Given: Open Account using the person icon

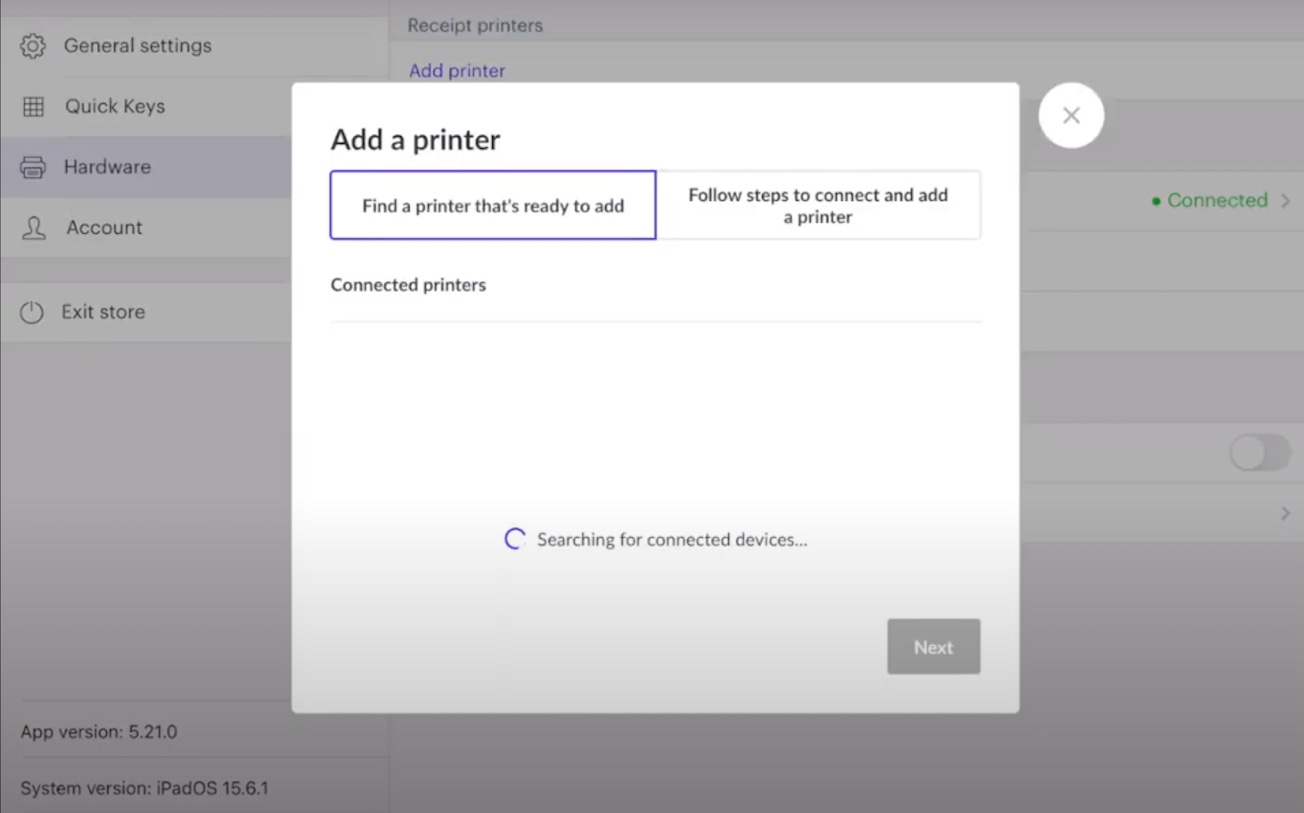Looking at the screenshot, I should [x=33, y=227].
